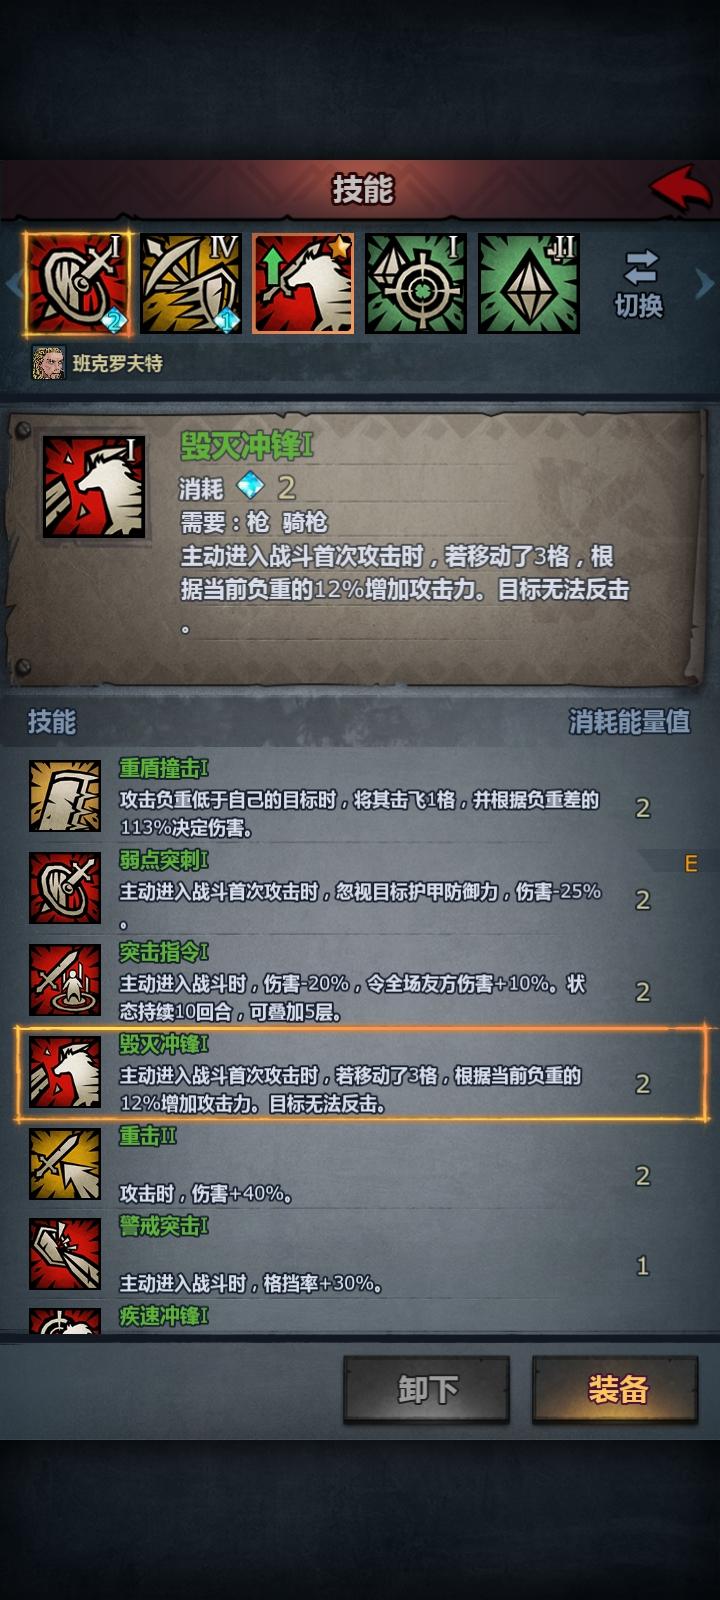Click the 班克罗夫特 hero portrait

pos(48,363)
